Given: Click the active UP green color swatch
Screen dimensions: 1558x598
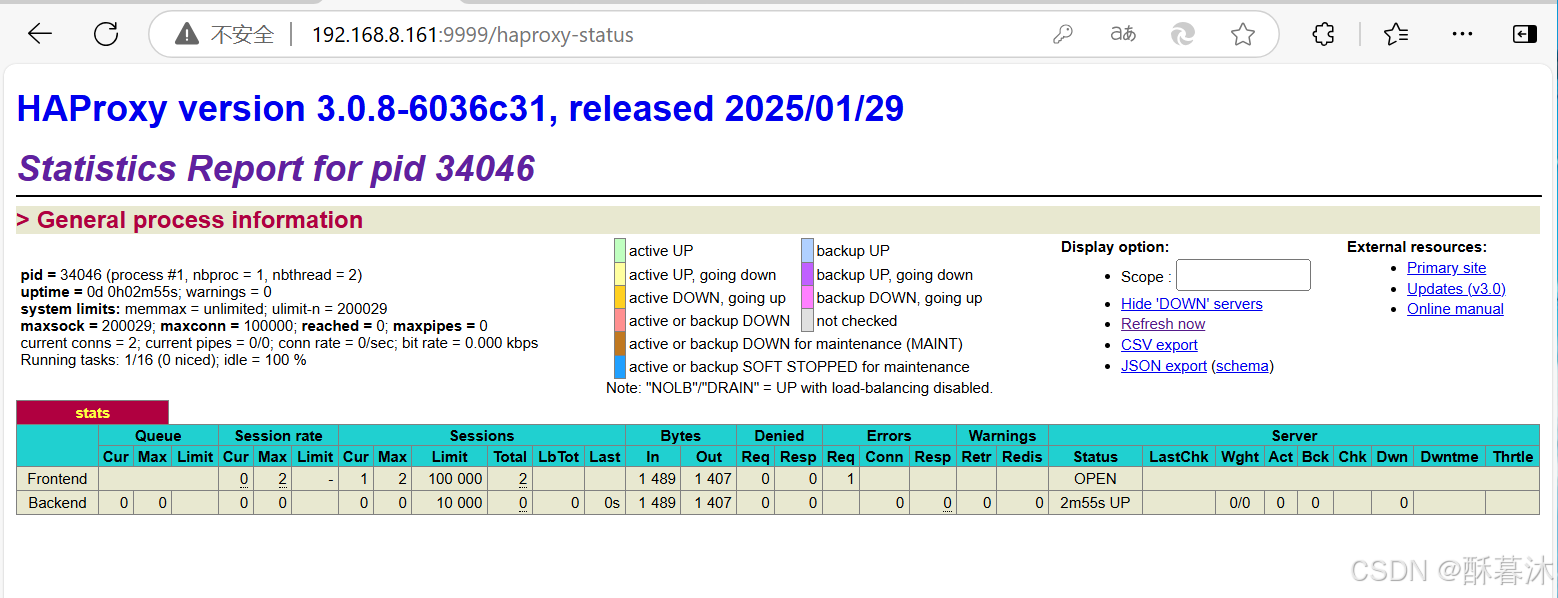Looking at the screenshot, I should tap(620, 250).
